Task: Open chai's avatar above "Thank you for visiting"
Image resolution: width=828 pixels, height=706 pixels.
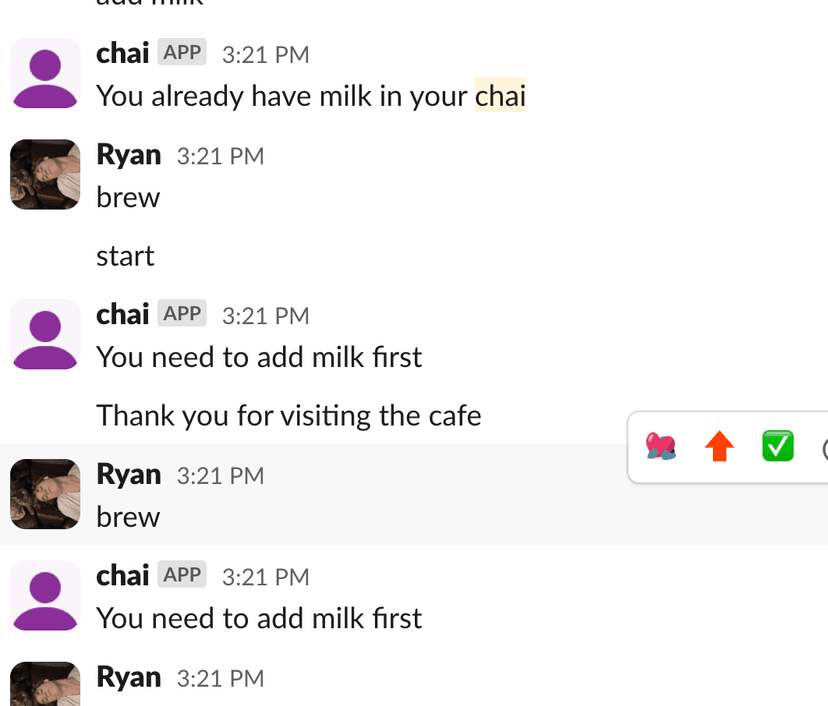Action: (44, 334)
